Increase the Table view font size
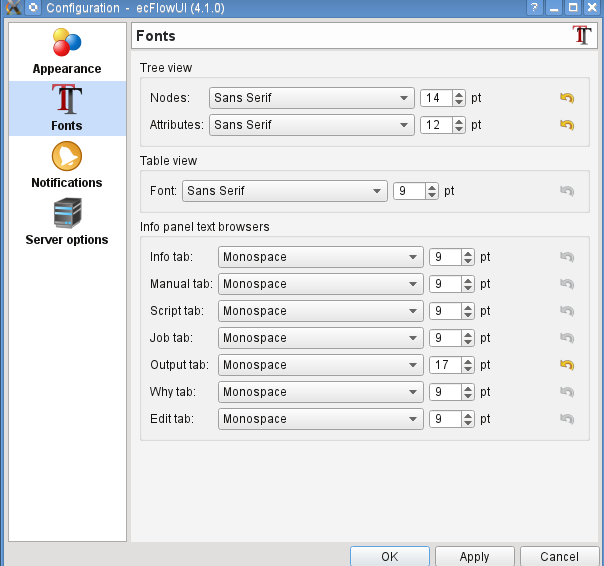This screenshot has width=604, height=566. 432,187
